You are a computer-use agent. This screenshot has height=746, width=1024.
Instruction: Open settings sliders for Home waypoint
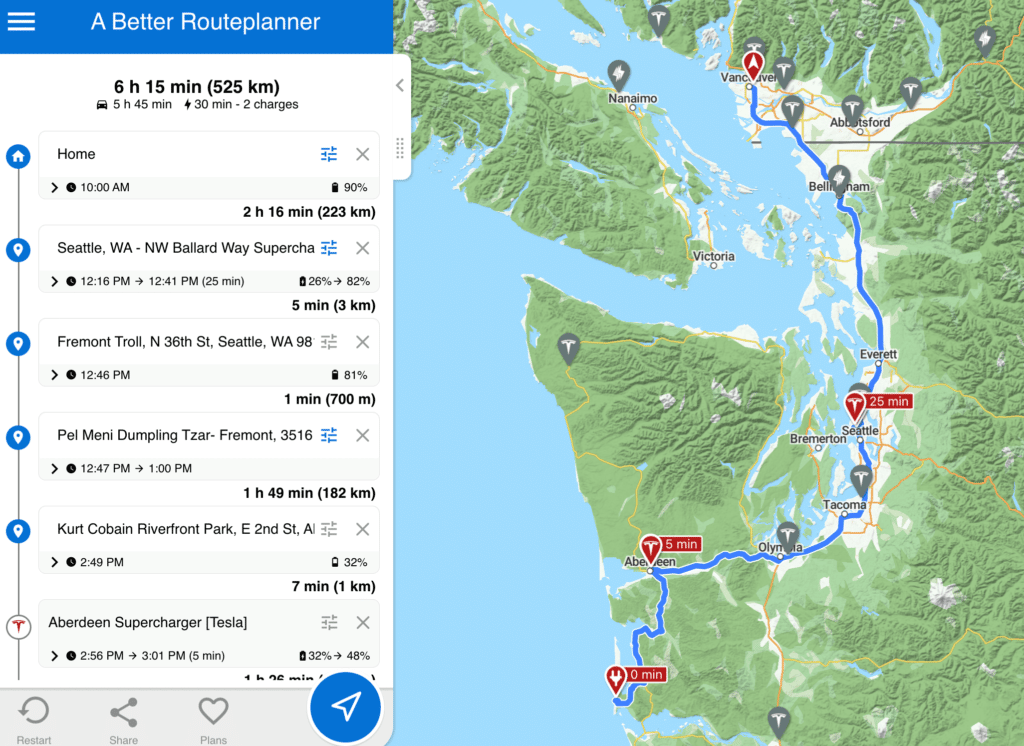pos(329,154)
